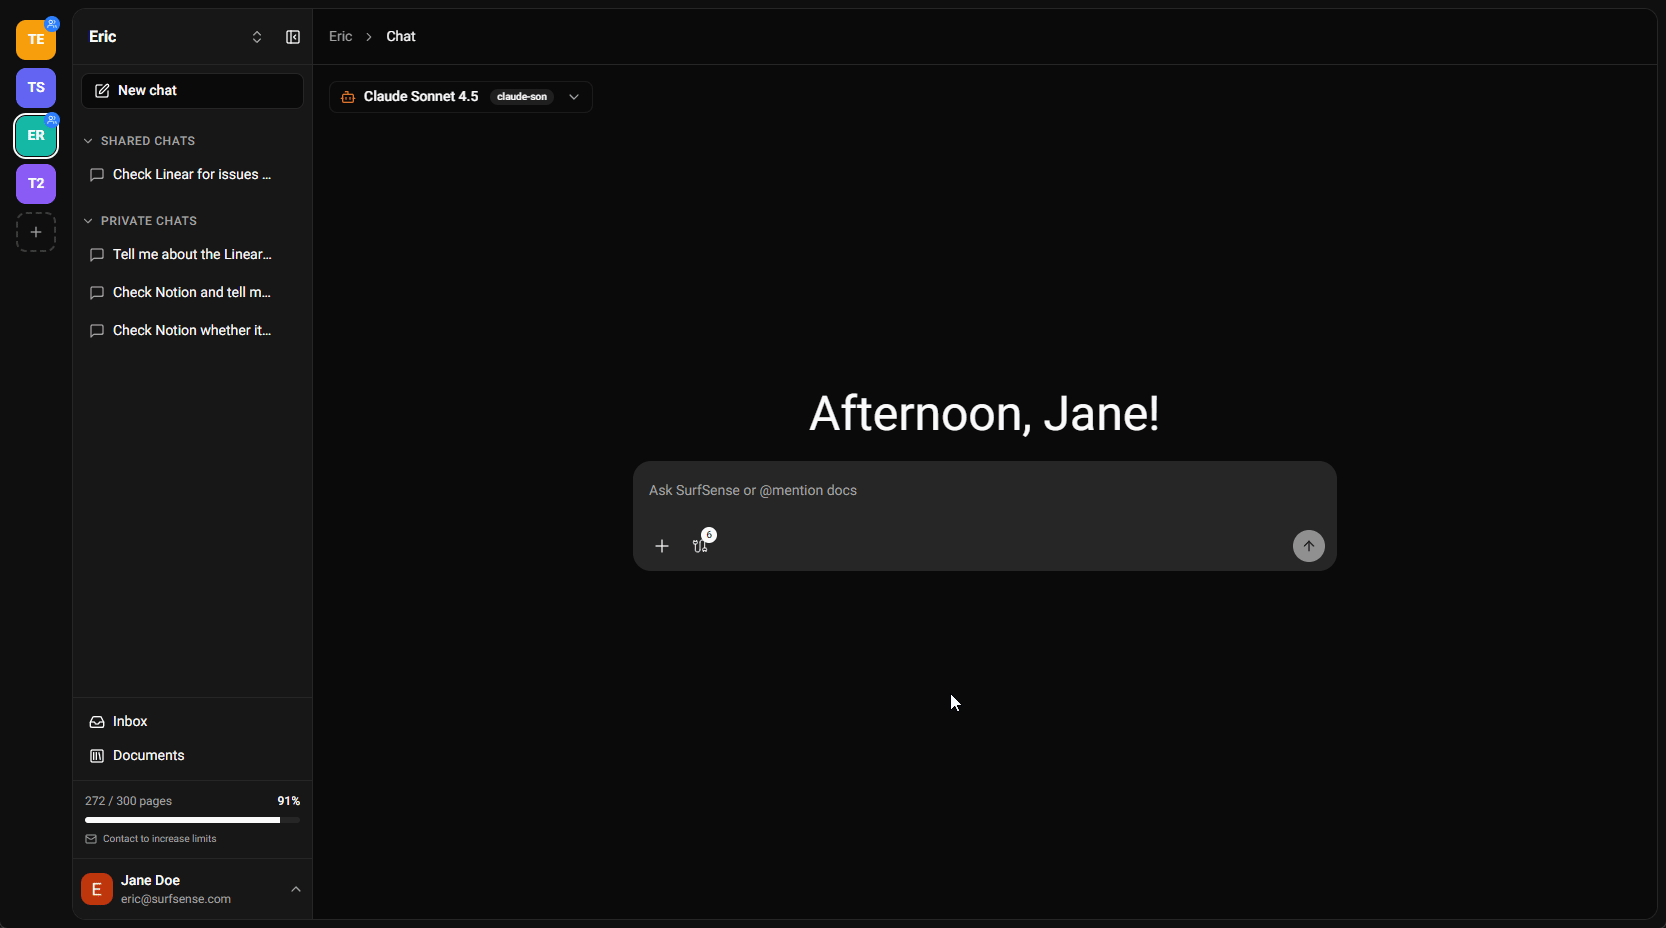
Task: Expand the Jane Doe account menu
Action: (x=296, y=889)
